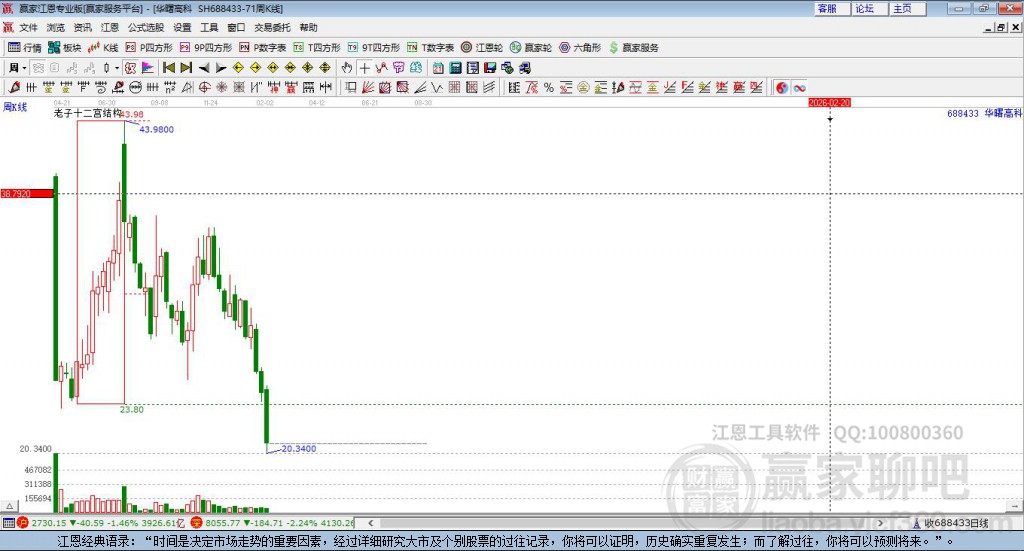Jump to the last bar with skip-to-end icon
1024x551 pixels.
point(186,68)
